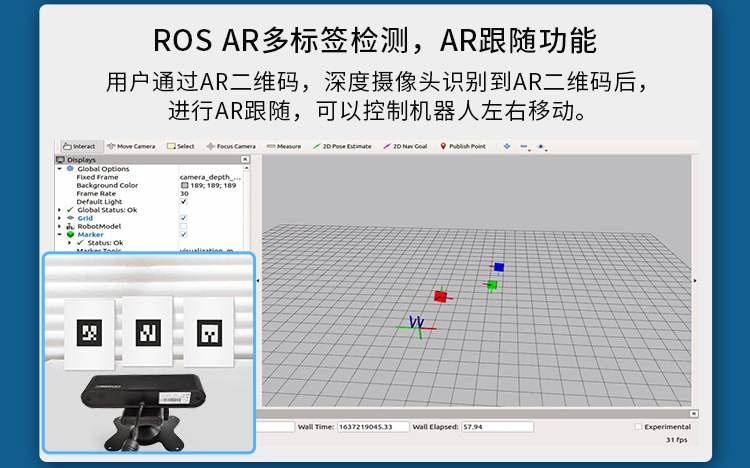Click the red marker cube in 3D view
The image size is (750, 468).
[x=441, y=296]
